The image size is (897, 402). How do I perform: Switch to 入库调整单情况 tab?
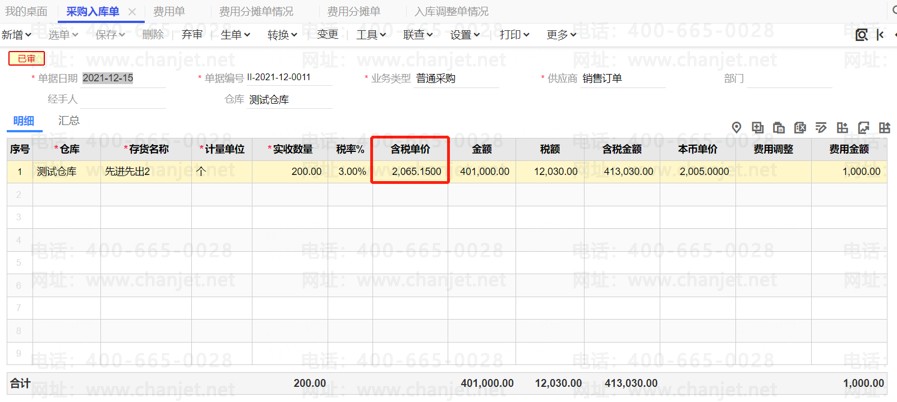click(x=452, y=11)
